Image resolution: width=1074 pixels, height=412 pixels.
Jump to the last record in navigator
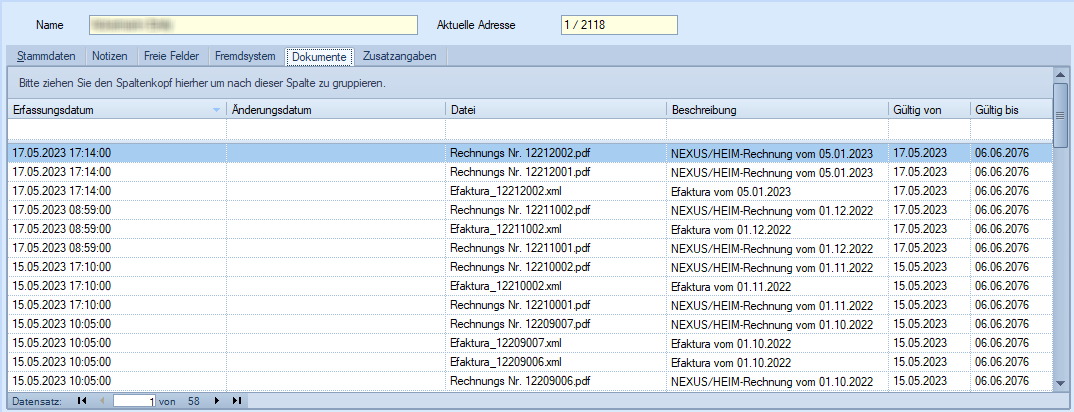point(236,401)
